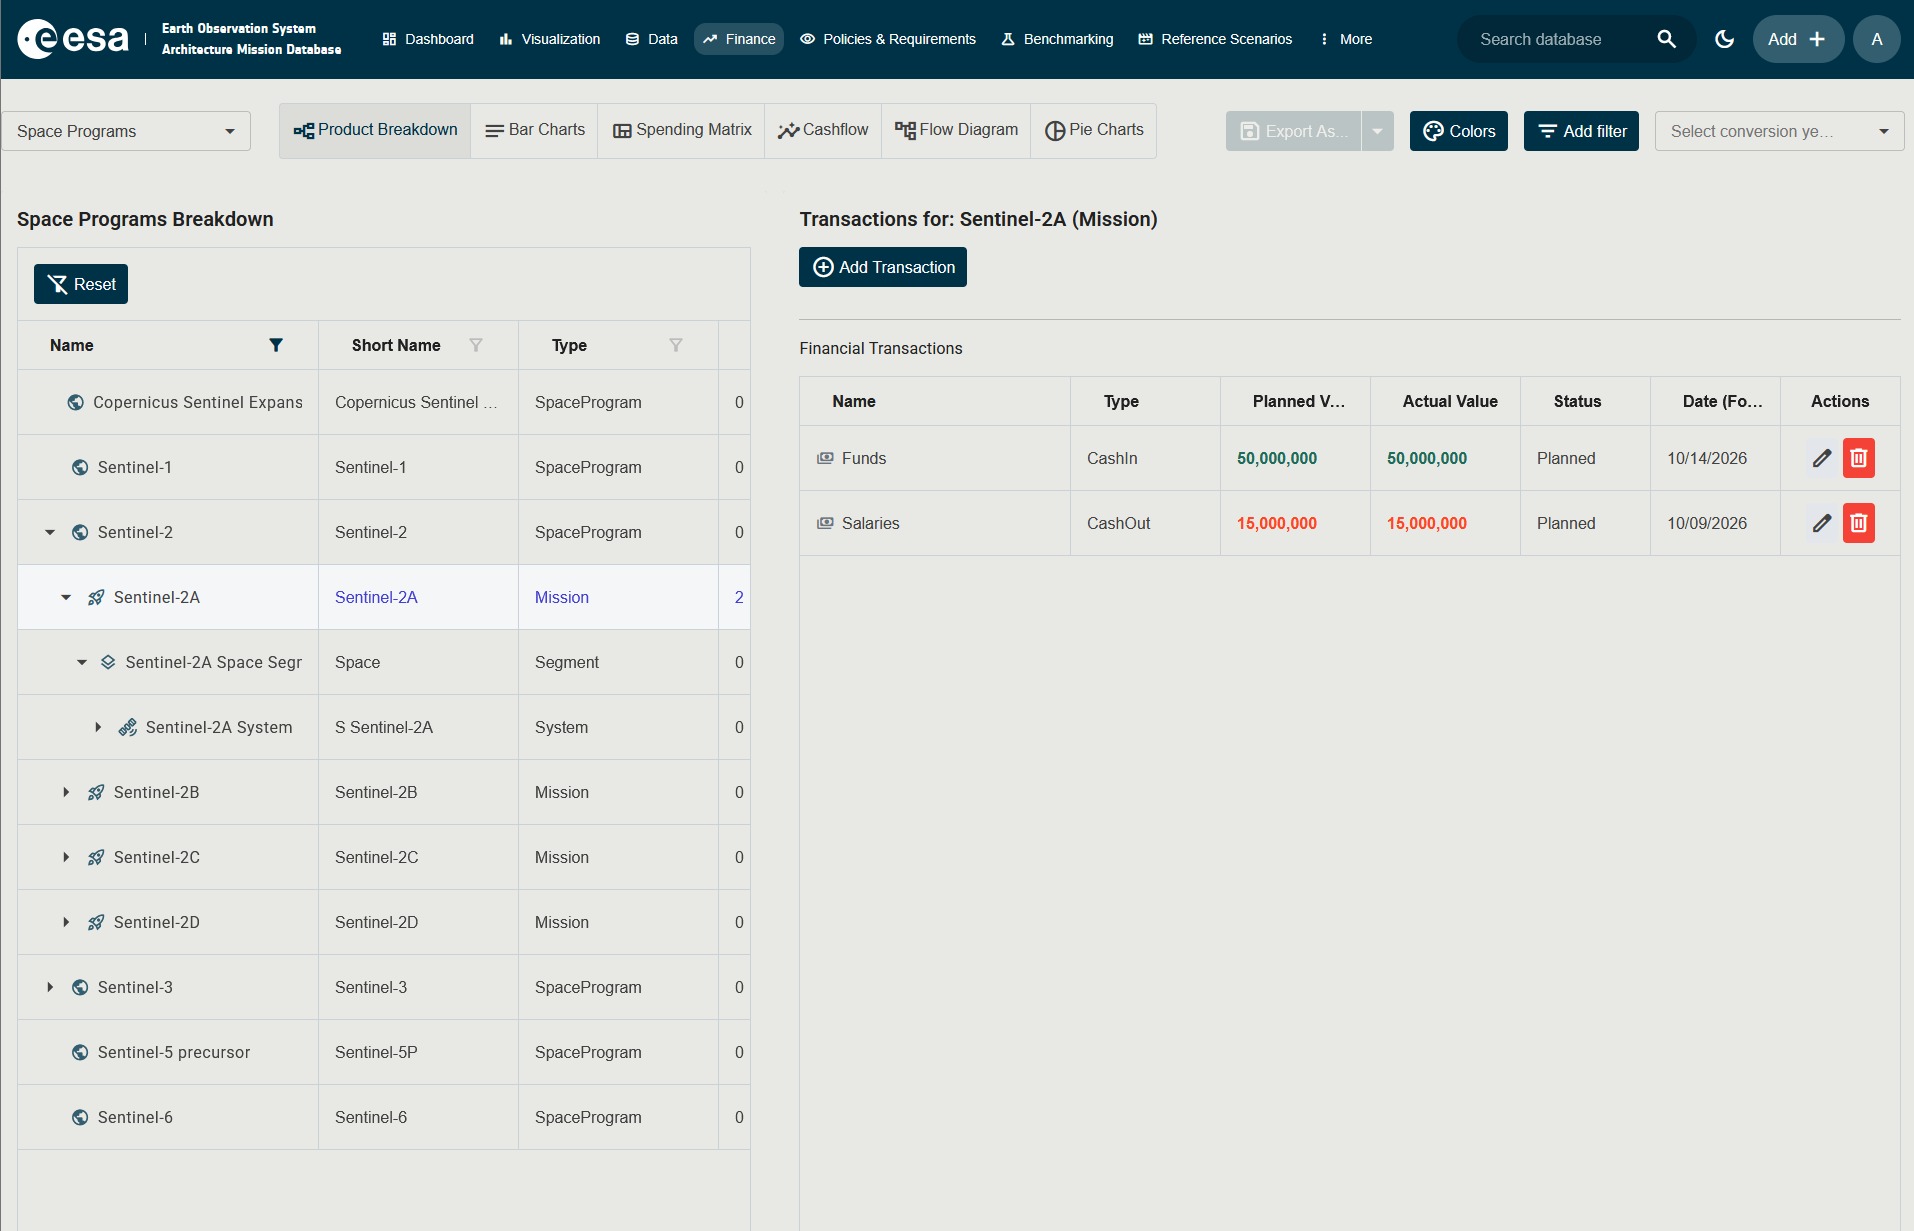Click the Name column filter icon

276,345
